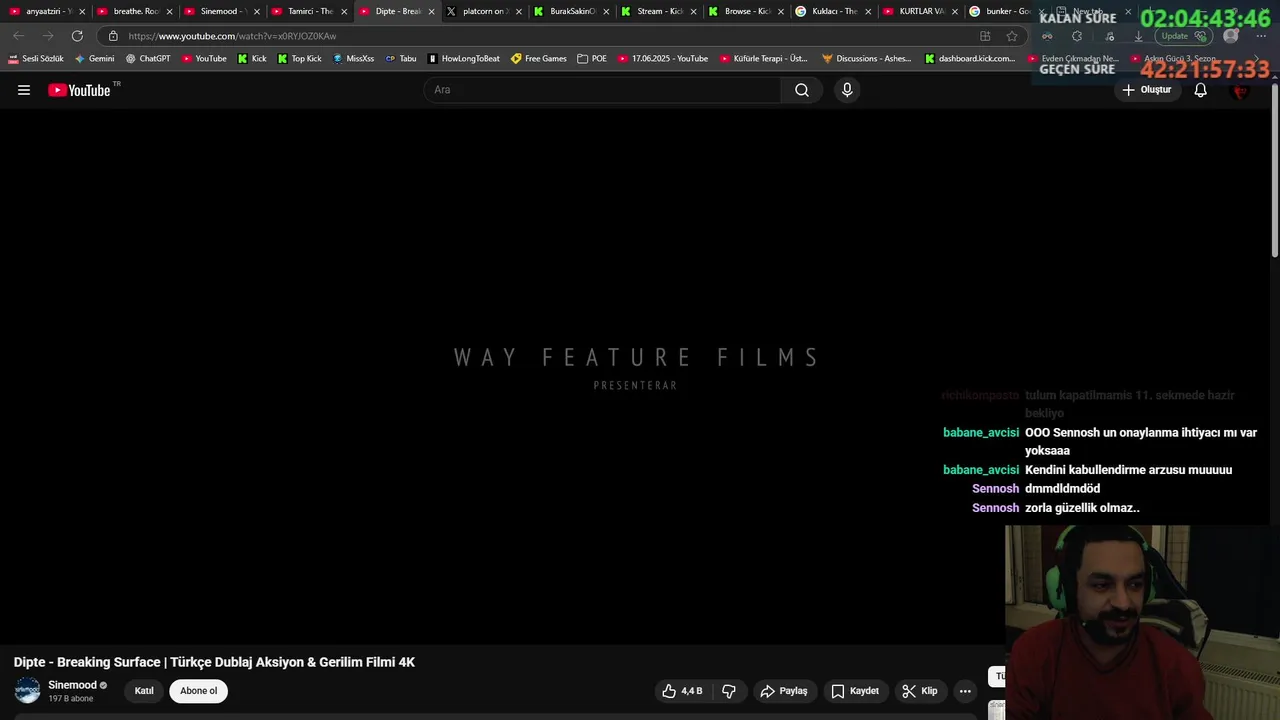Open the browser settings ellipsis menu
Screen dimensions: 1280x720
[x=1261, y=36]
